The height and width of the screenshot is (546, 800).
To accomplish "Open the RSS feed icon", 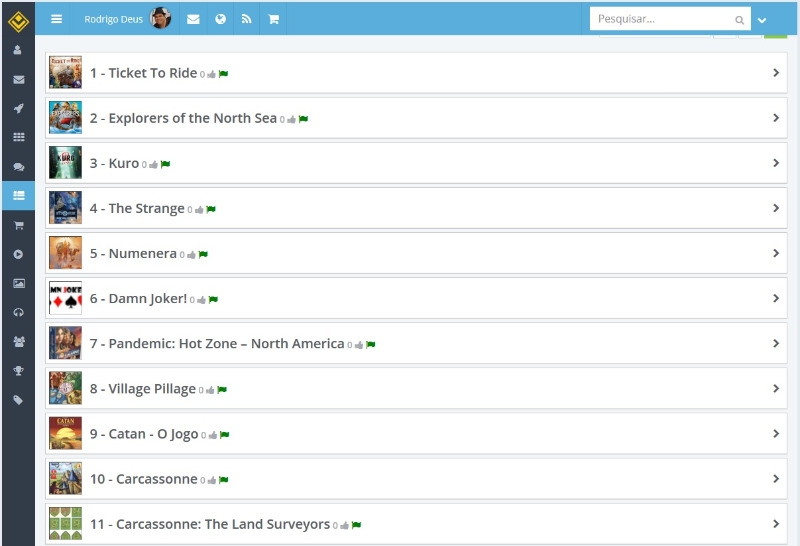I will pos(246,19).
